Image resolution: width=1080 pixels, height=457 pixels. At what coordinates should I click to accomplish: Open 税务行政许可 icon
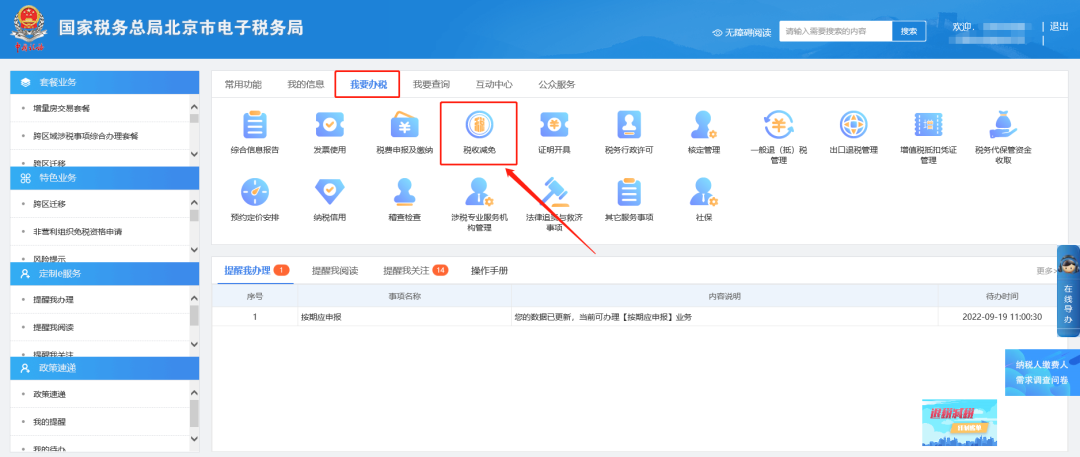pos(628,125)
